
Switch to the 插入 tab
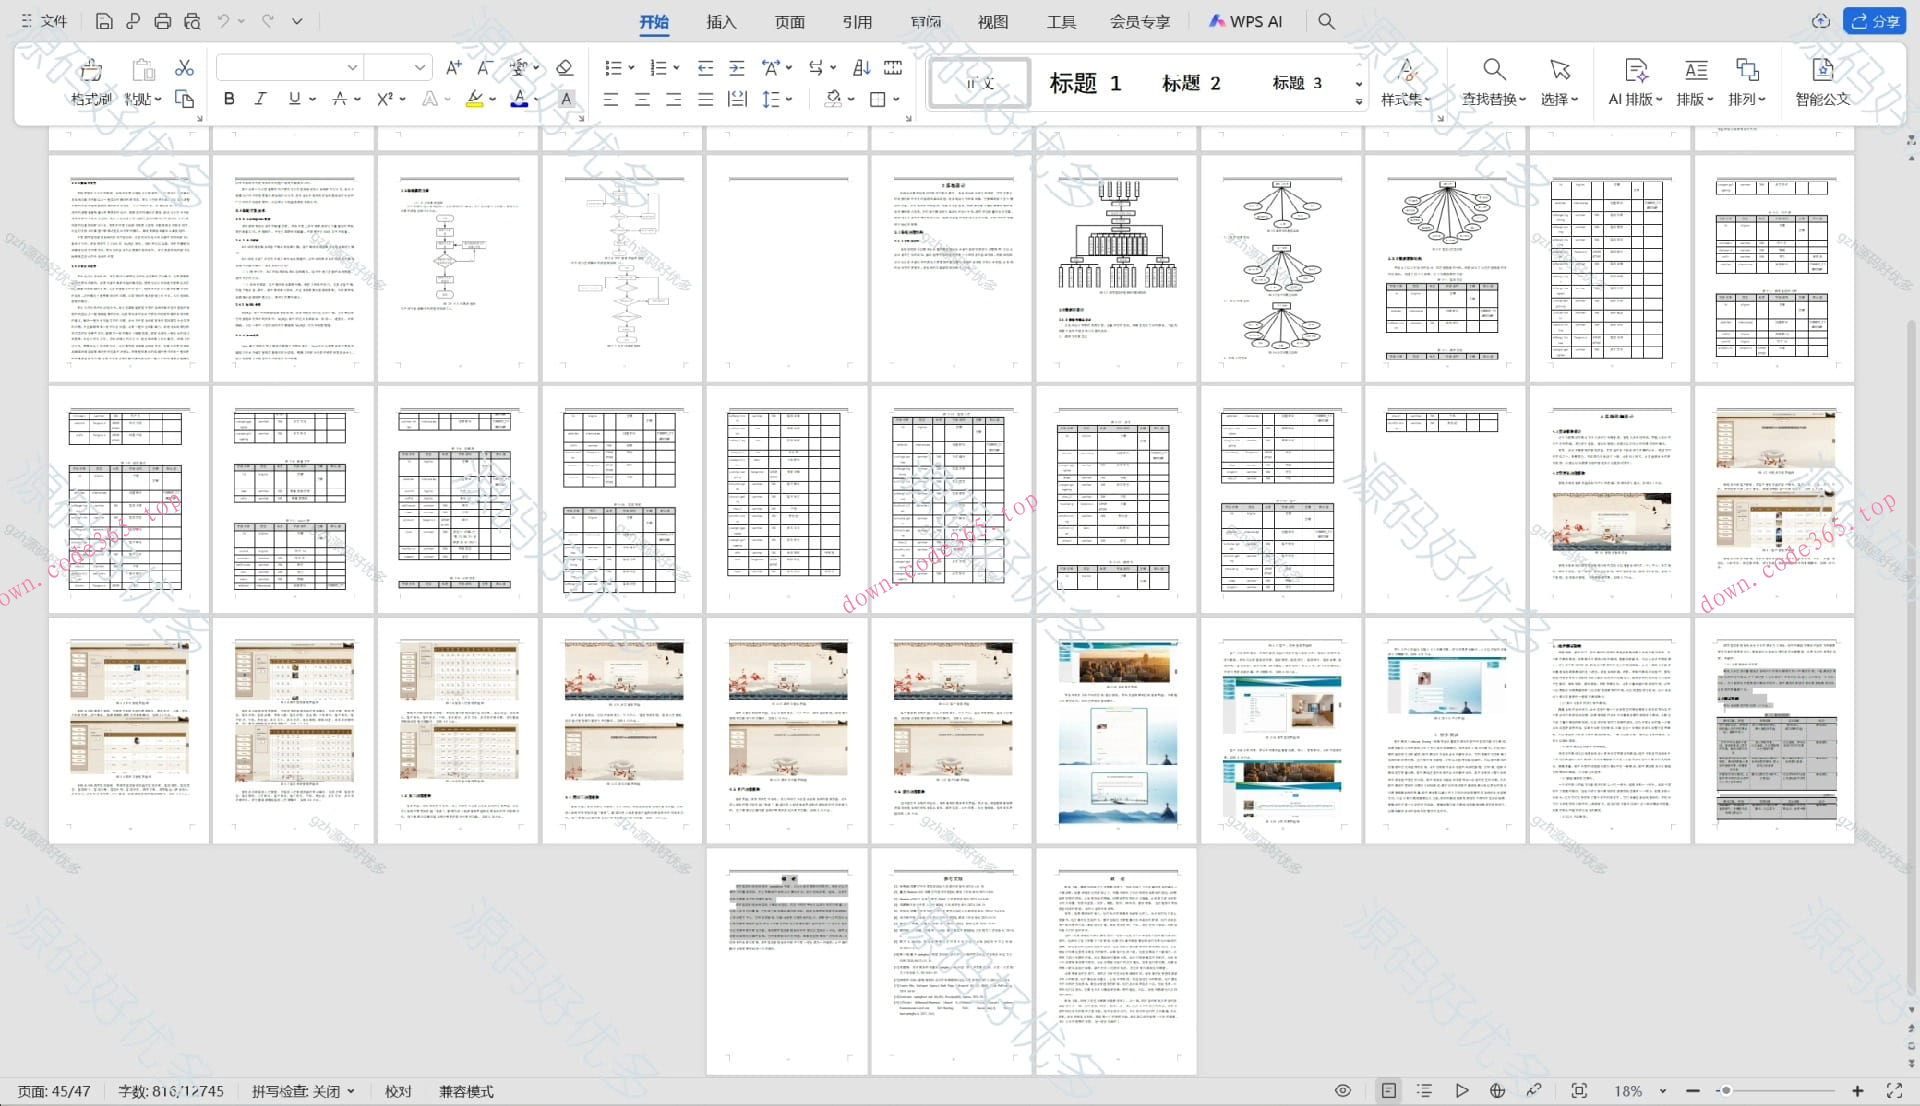[x=720, y=22]
